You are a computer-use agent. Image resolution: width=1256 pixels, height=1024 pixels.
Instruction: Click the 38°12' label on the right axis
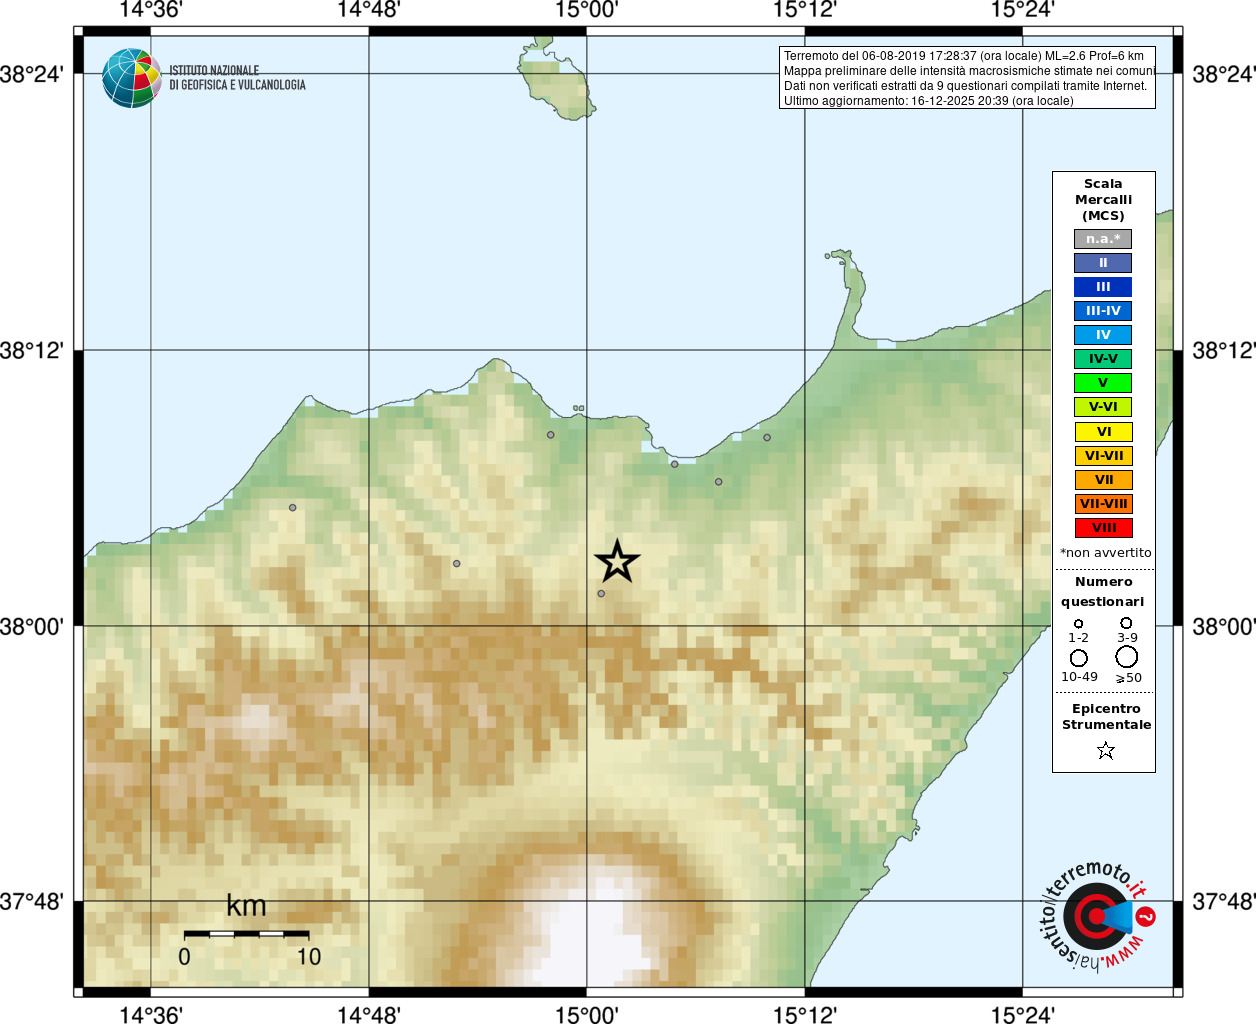coord(1224,351)
